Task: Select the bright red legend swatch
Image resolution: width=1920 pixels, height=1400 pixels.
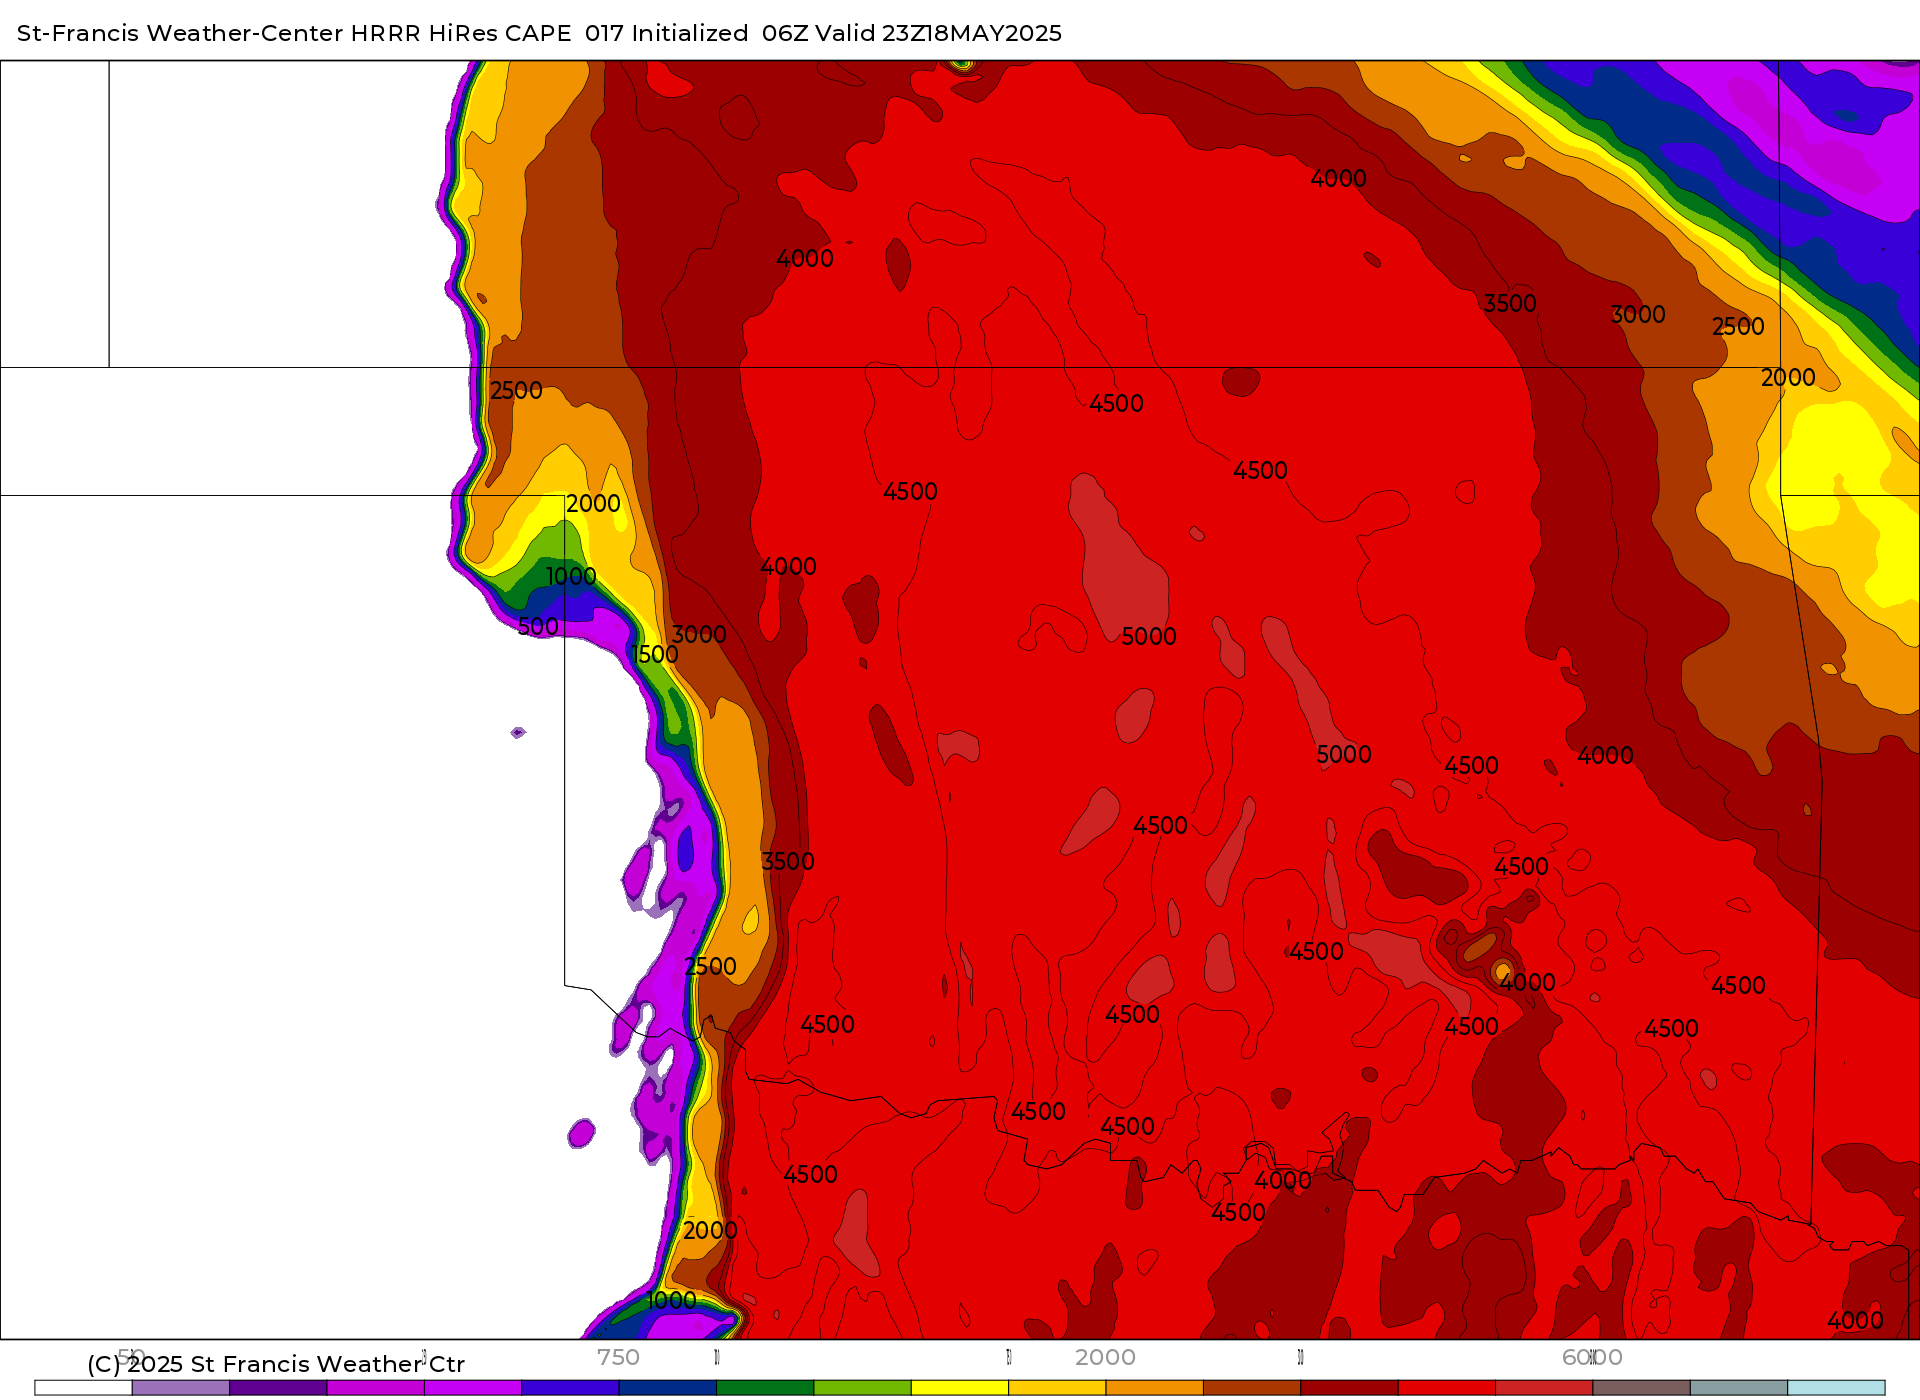Action: tap(1447, 1388)
